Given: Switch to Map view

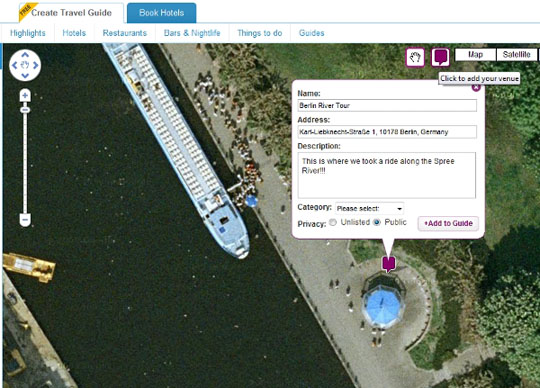Looking at the screenshot, I should click(x=475, y=54).
